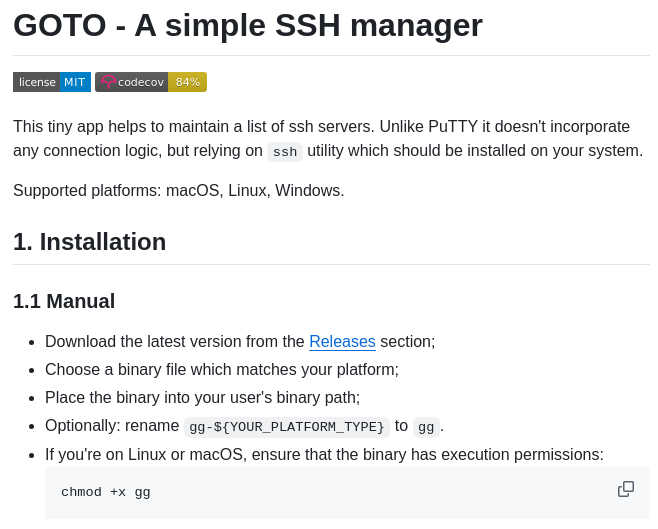
Task: Click the "gg-${YOUR_PLATFORM_TYPE}" inline code
Action: (287, 427)
